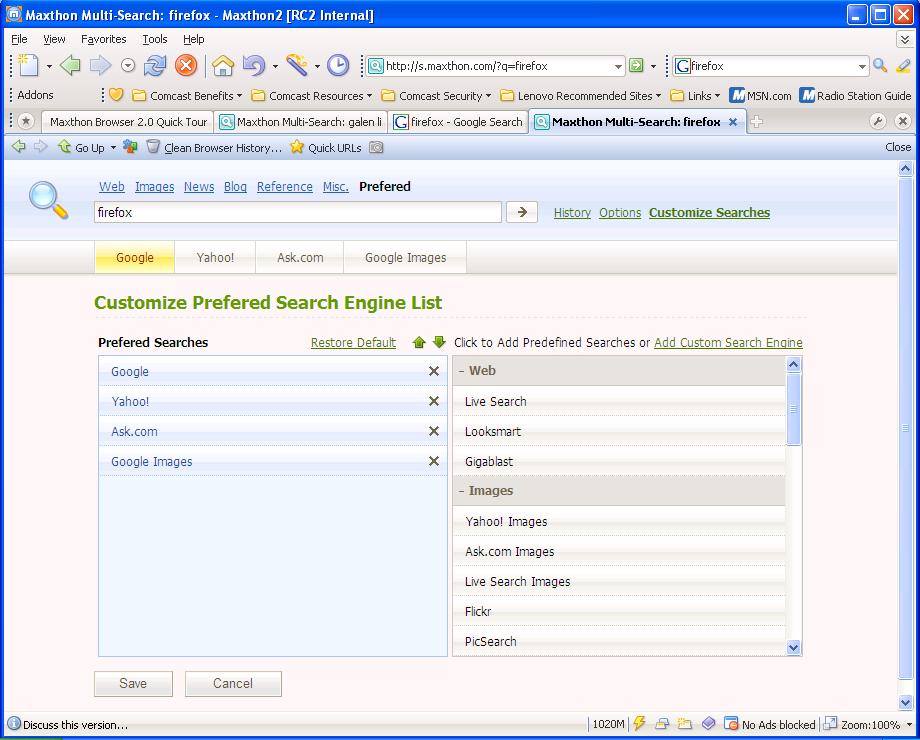This screenshot has width=920, height=740.
Task: Click the New Tab page icon
Action: [x=28, y=65]
